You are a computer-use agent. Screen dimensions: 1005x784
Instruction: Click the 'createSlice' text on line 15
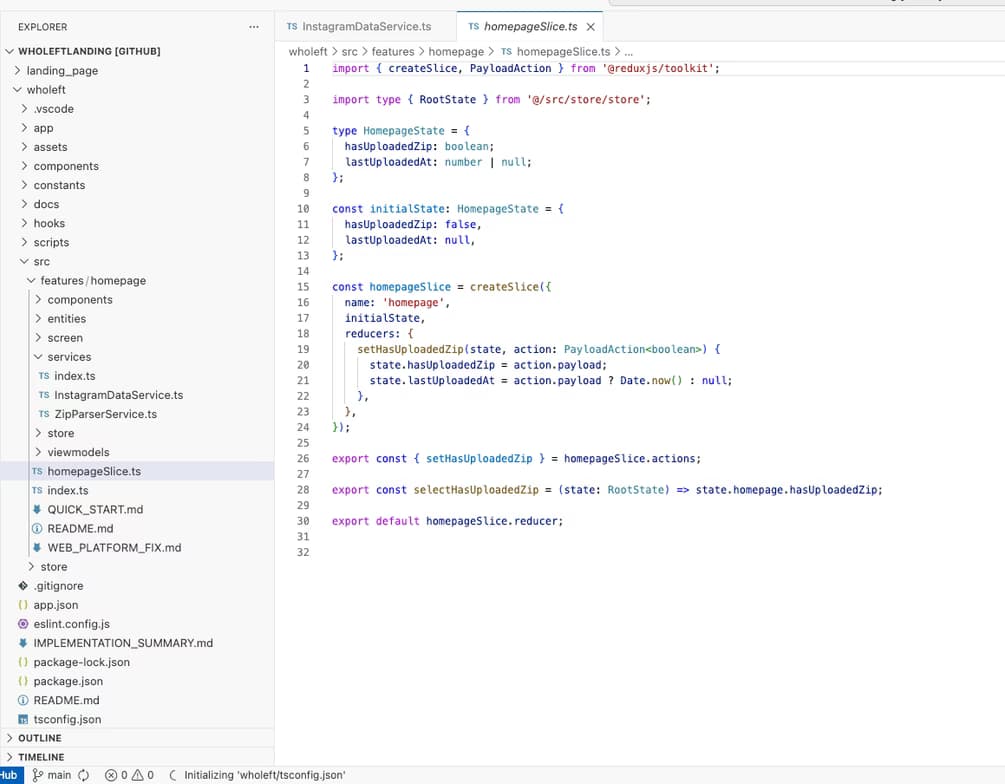click(504, 287)
